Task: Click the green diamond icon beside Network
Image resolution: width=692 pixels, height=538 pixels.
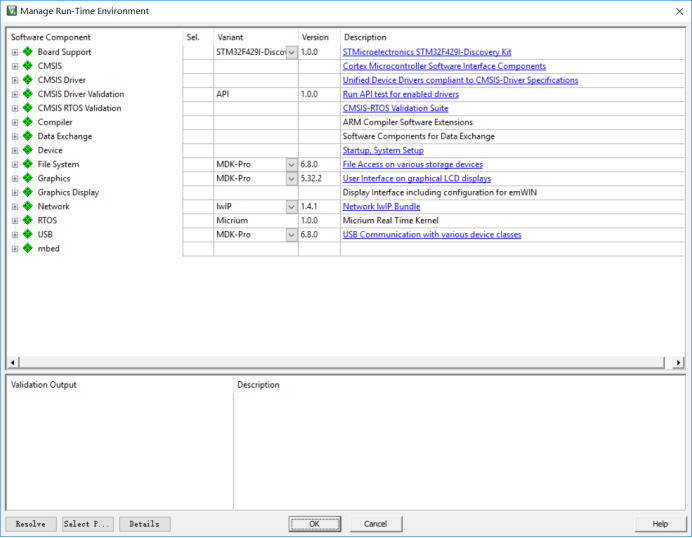Action: [28, 206]
